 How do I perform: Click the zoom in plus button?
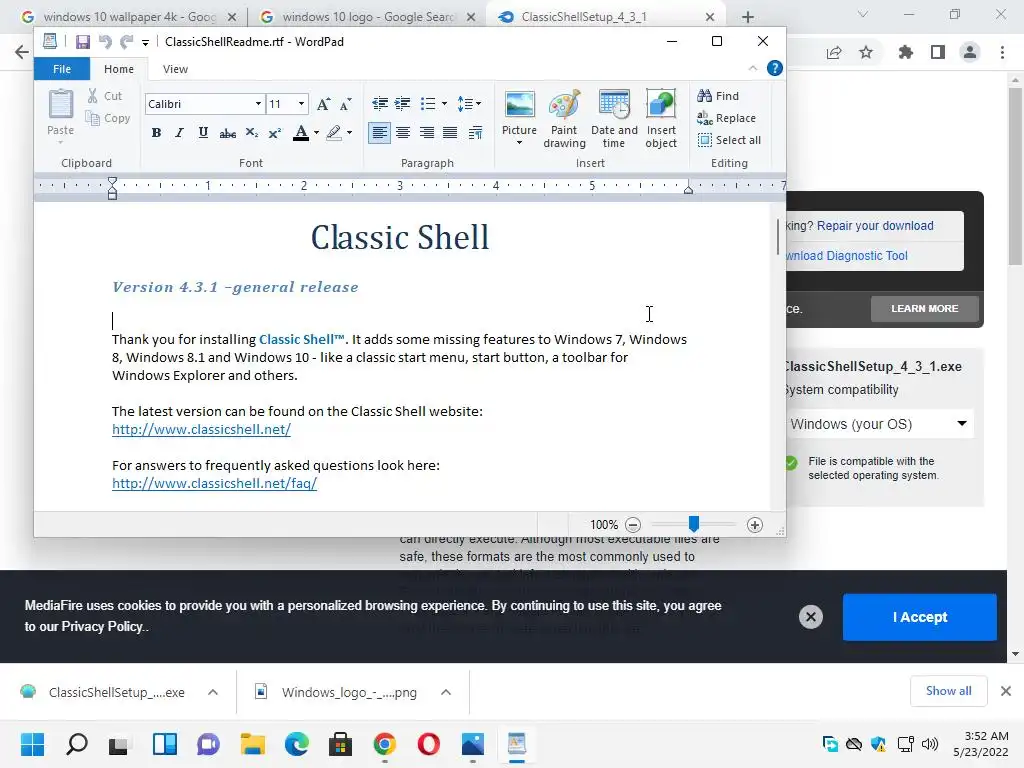click(754, 525)
